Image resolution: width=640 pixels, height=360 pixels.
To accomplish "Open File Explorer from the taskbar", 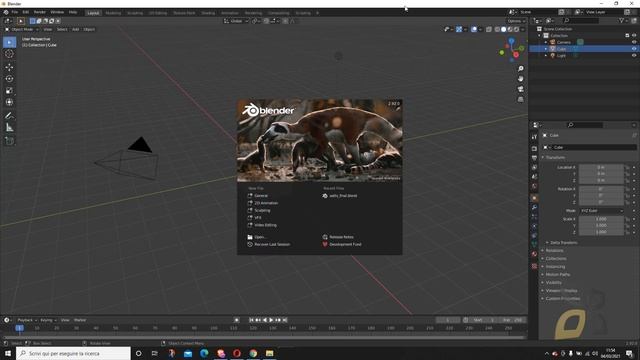I will (x=269, y=353).
